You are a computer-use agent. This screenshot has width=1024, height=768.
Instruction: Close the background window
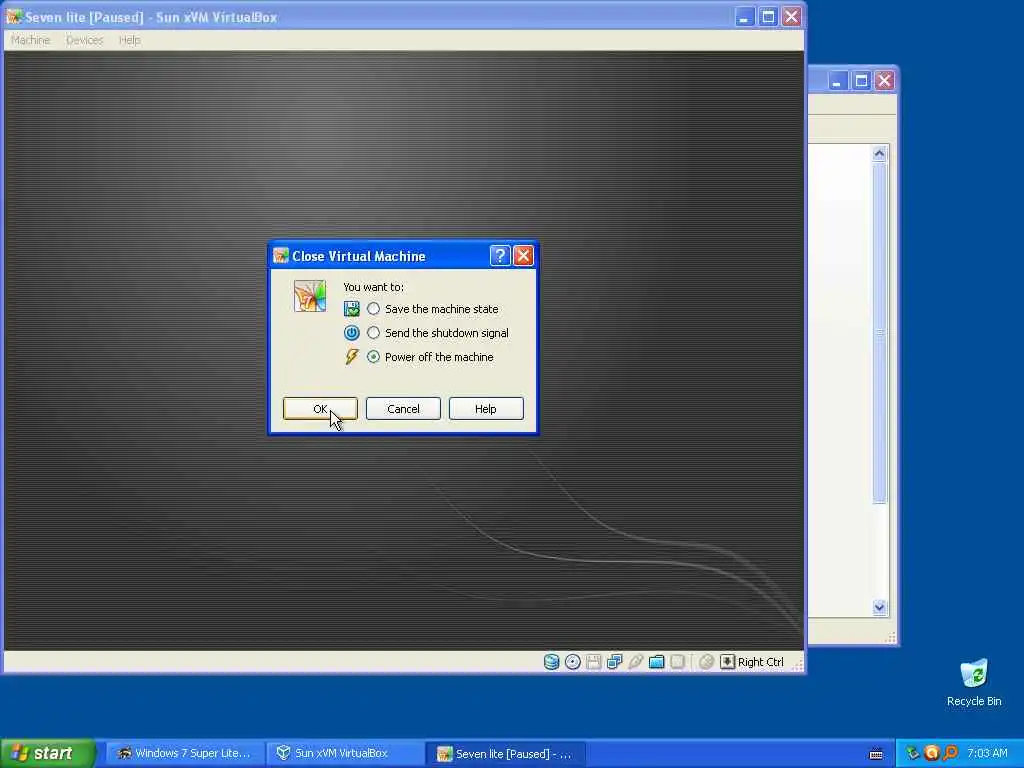pyautogui.click(x=884, y=81)
